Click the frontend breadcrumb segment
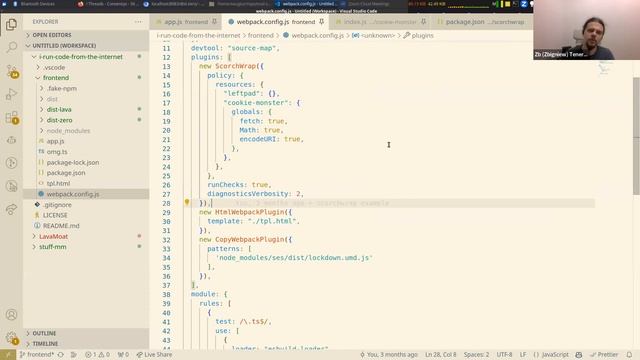Image resolution: width=640 pixels, height=360 pixels. point(260,36)
